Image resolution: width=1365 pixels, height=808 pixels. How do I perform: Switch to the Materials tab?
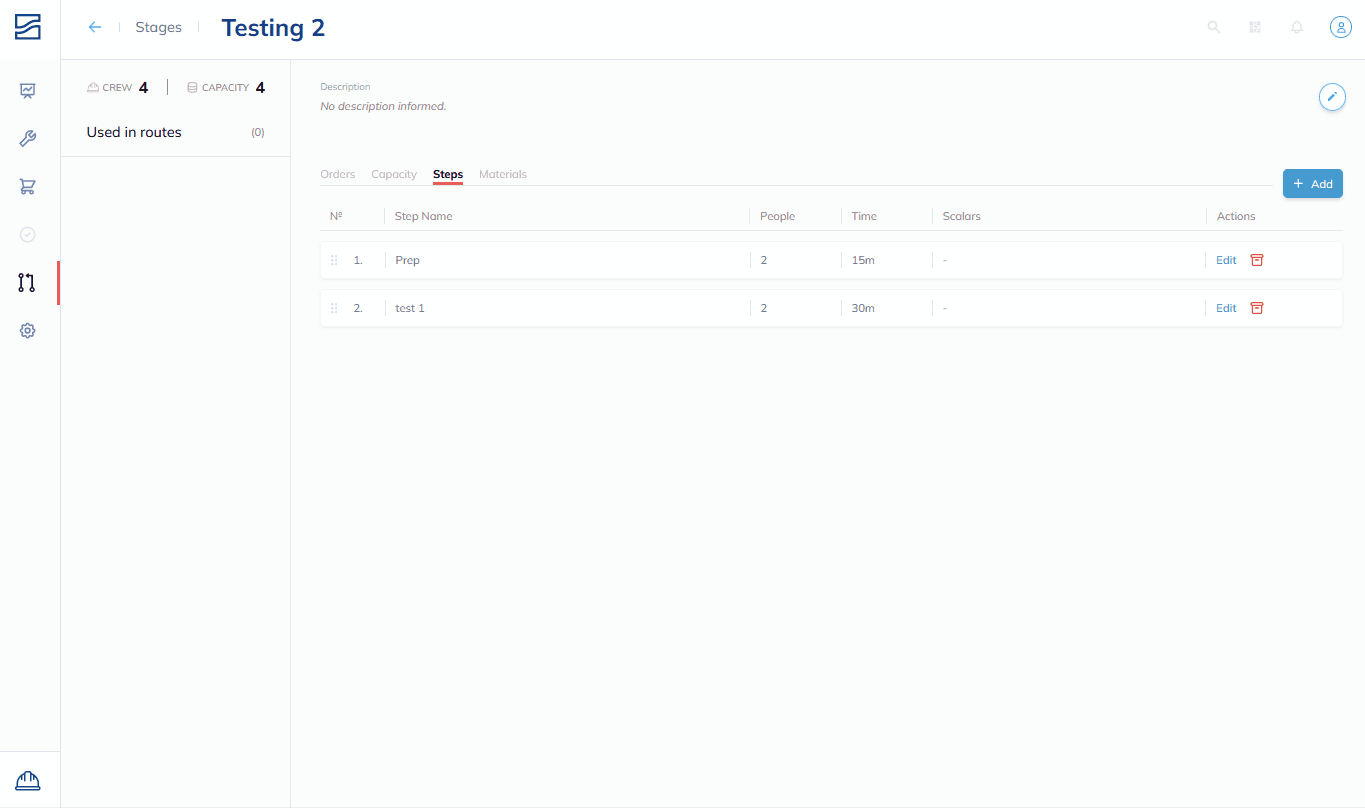pos(503,174)
